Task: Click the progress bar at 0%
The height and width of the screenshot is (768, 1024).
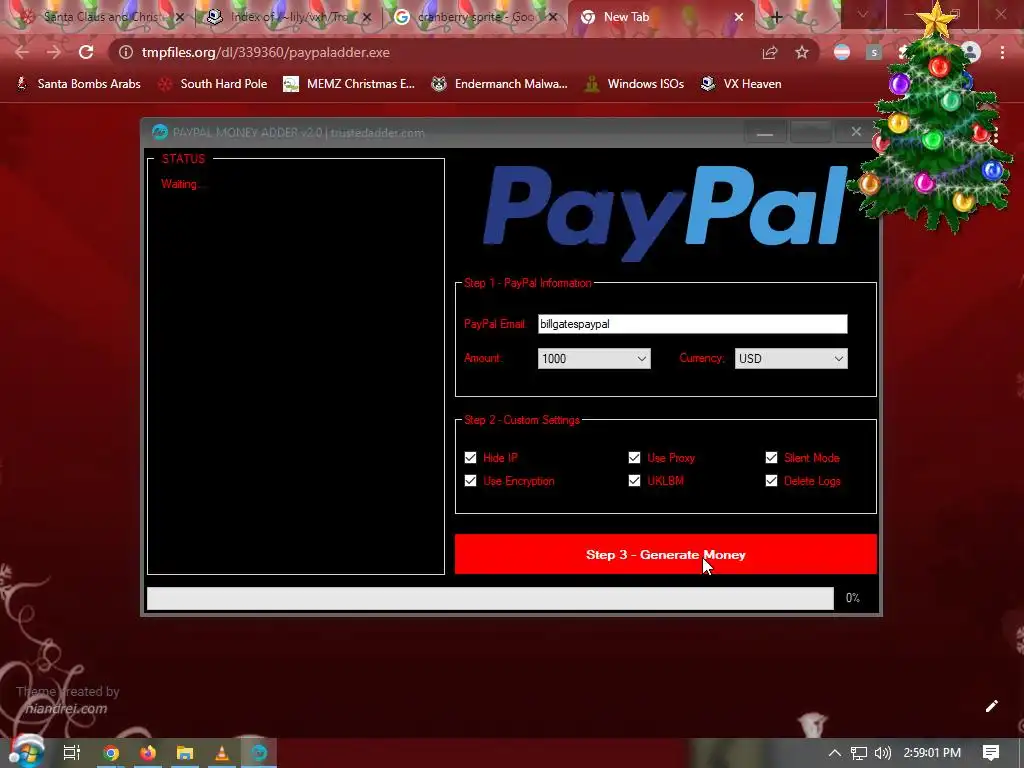Action: [x=490, y=598]
